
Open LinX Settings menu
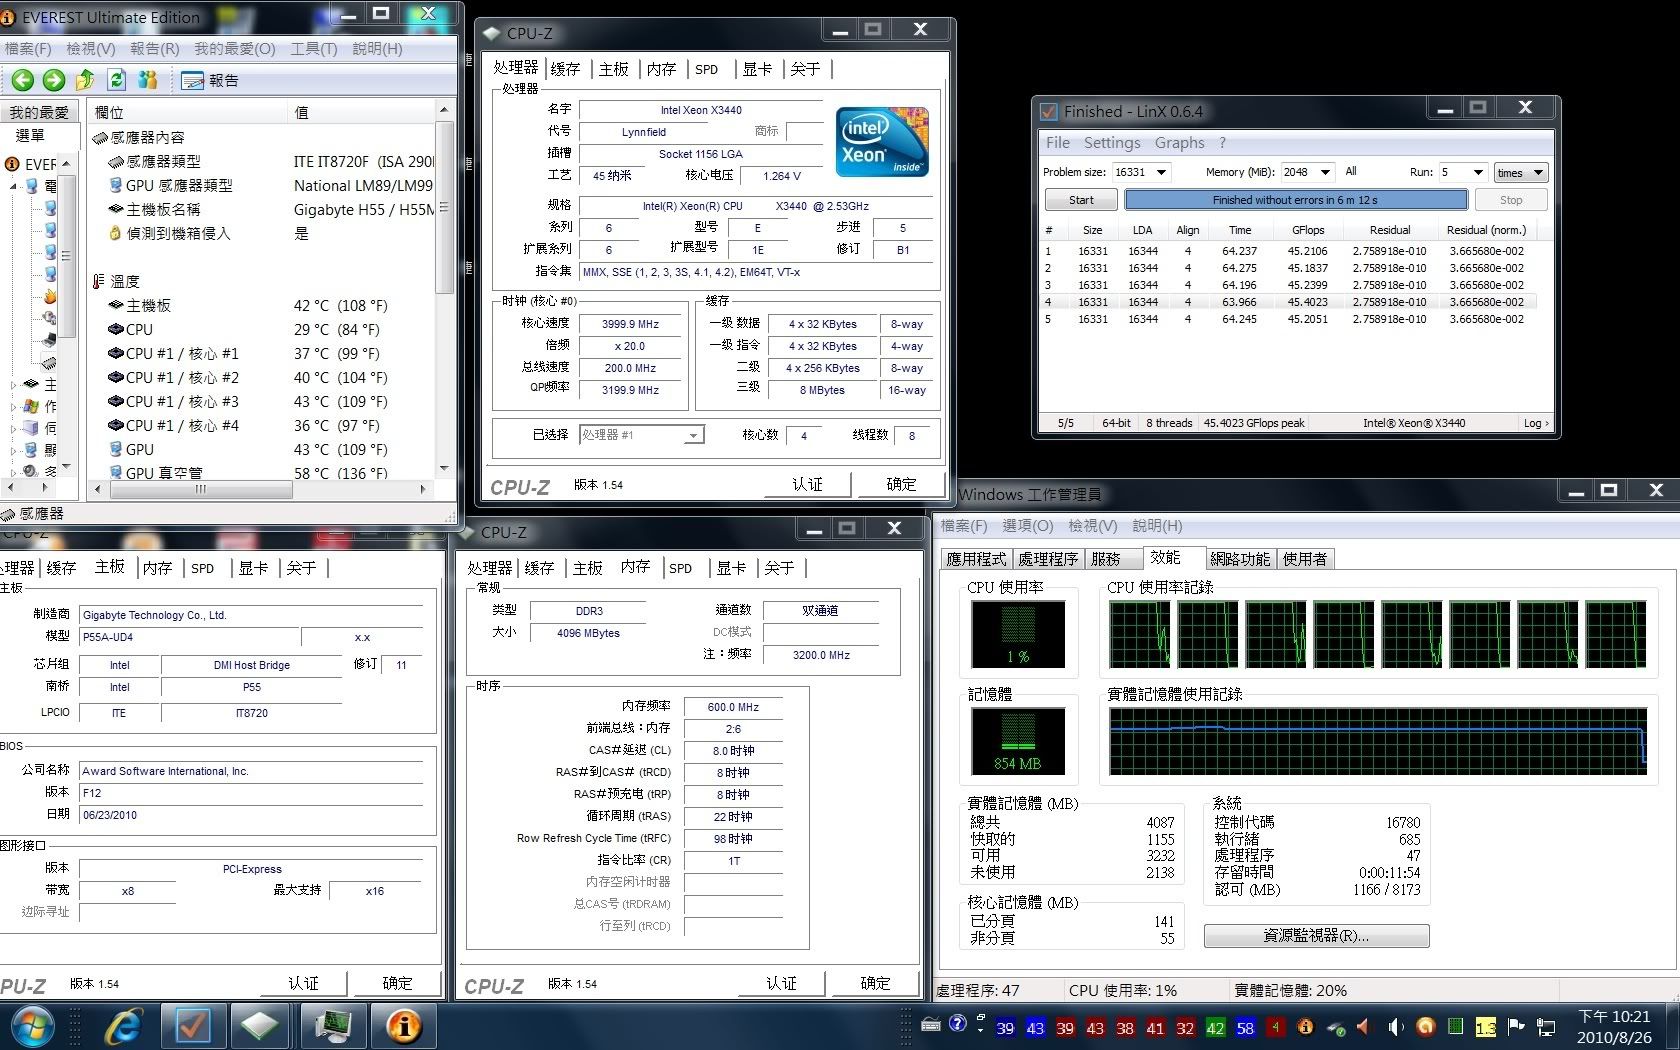pyautogui.click(x=1112, y=143)
